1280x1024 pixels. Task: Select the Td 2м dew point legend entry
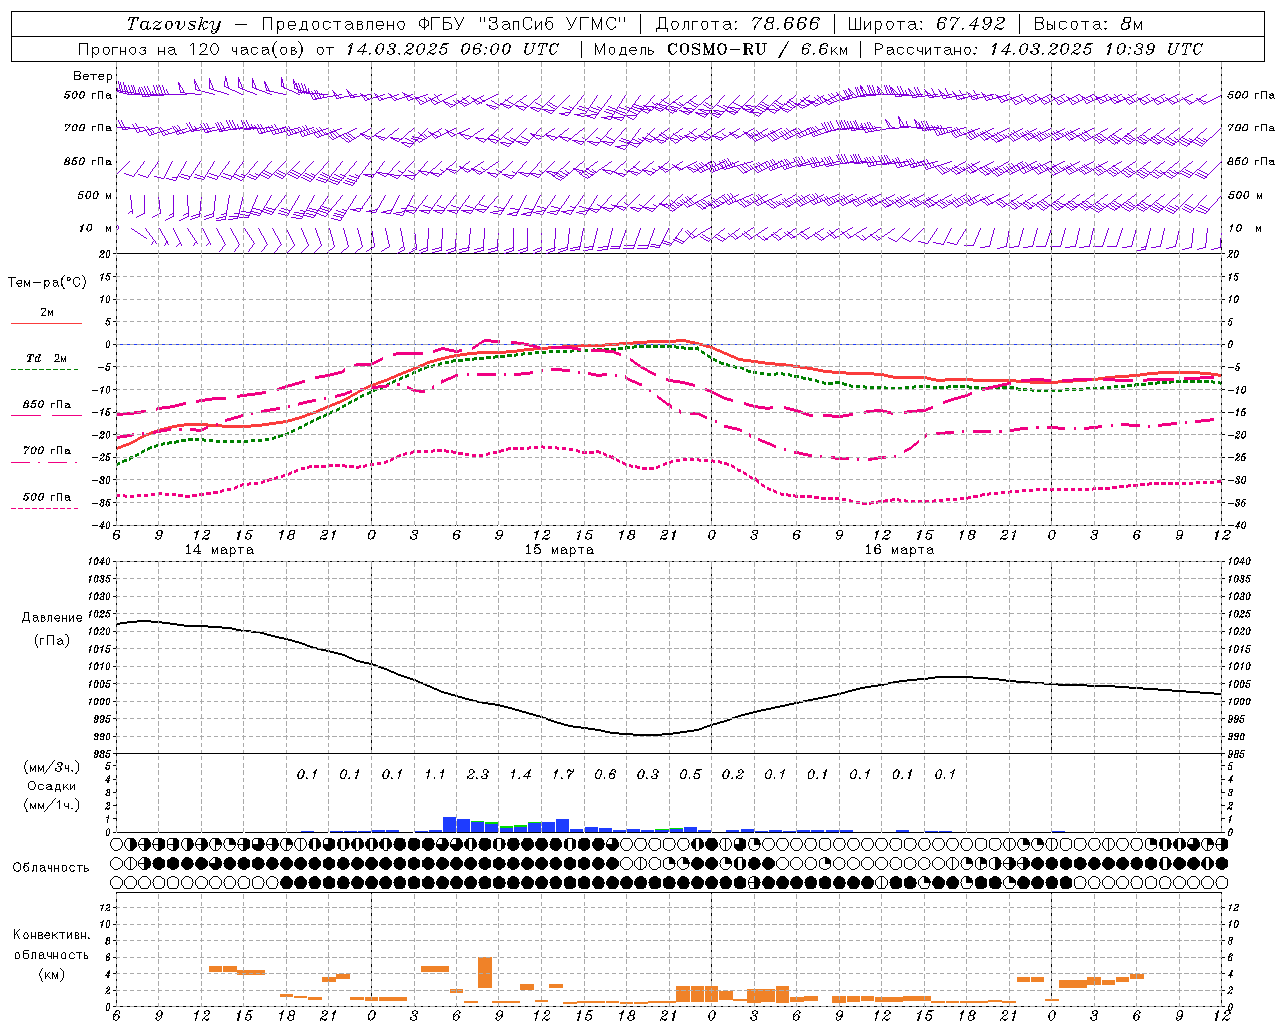click(x=47, y=358)
